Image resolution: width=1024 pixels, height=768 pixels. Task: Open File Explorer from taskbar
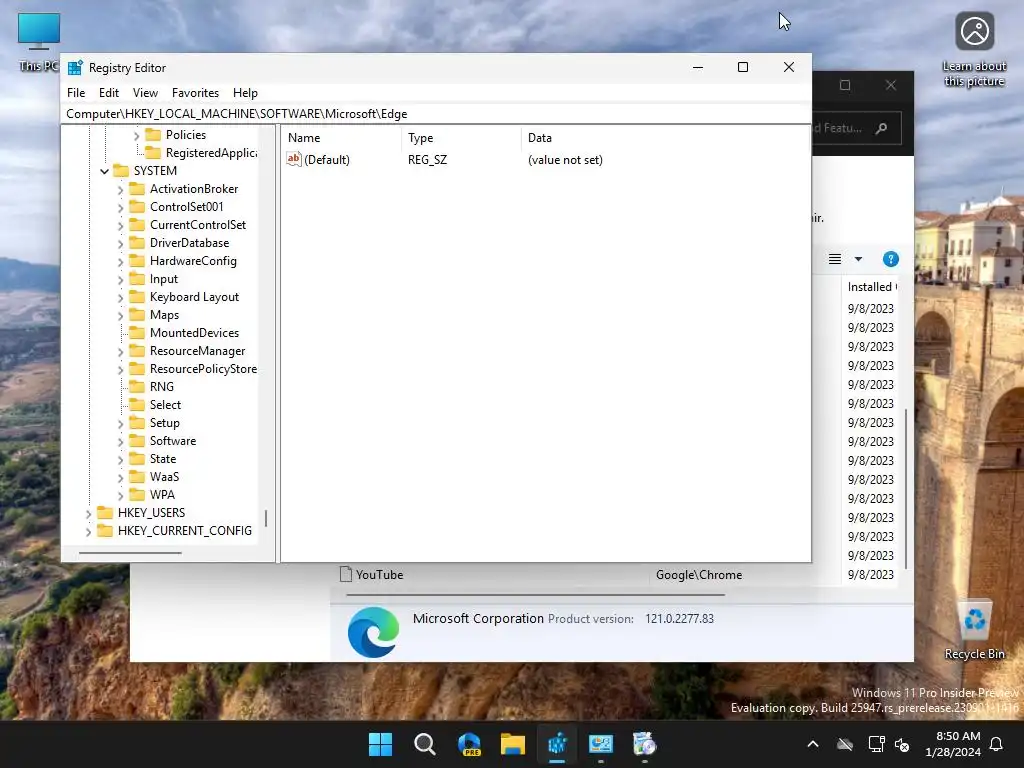[513, 744]
